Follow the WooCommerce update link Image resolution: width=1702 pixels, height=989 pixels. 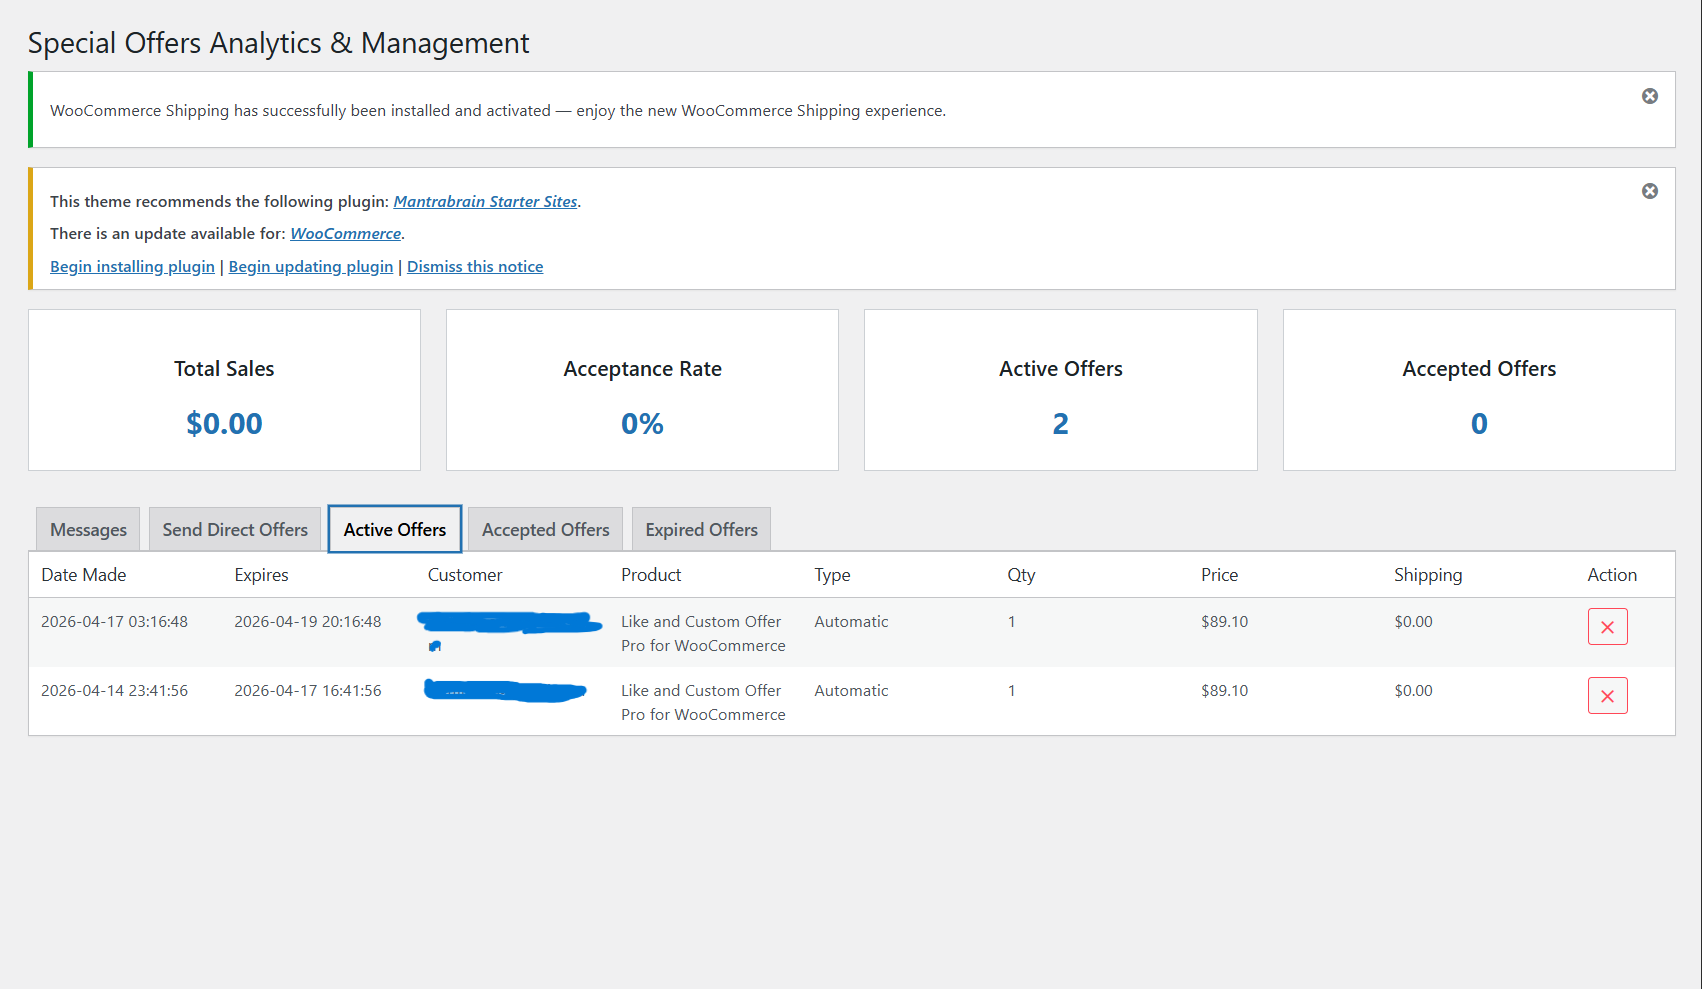tap(345, 233)
